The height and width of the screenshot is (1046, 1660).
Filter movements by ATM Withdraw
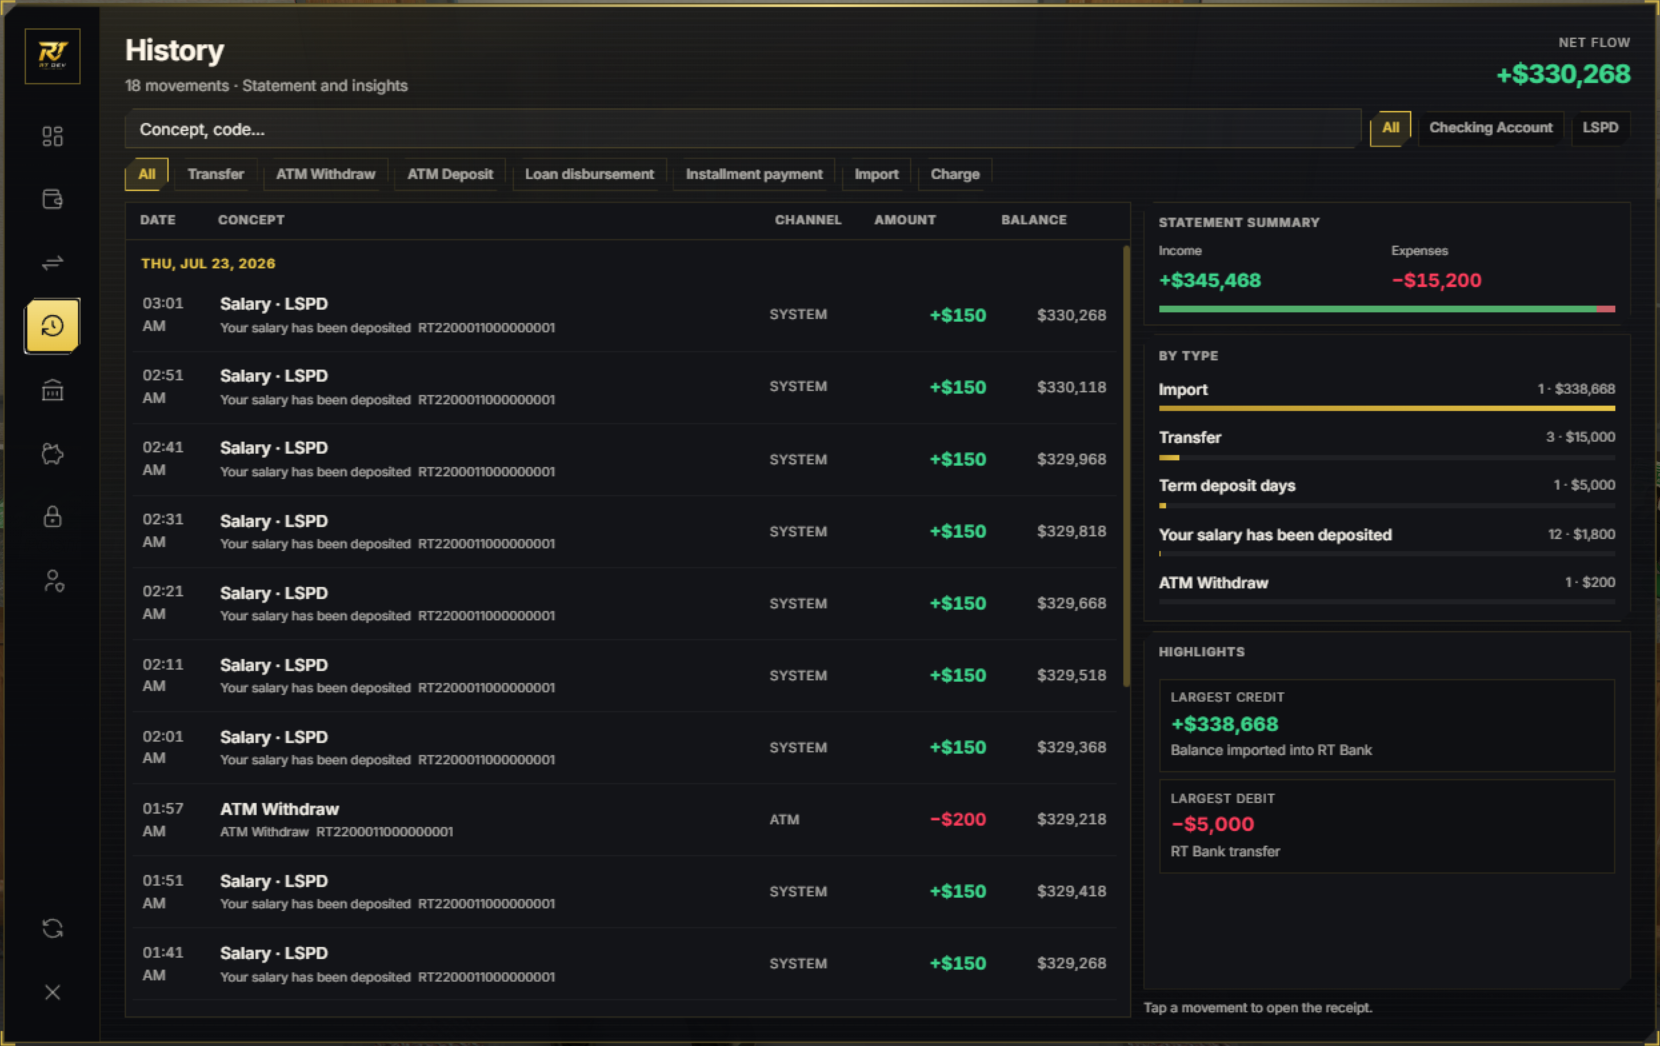point(326,174)
